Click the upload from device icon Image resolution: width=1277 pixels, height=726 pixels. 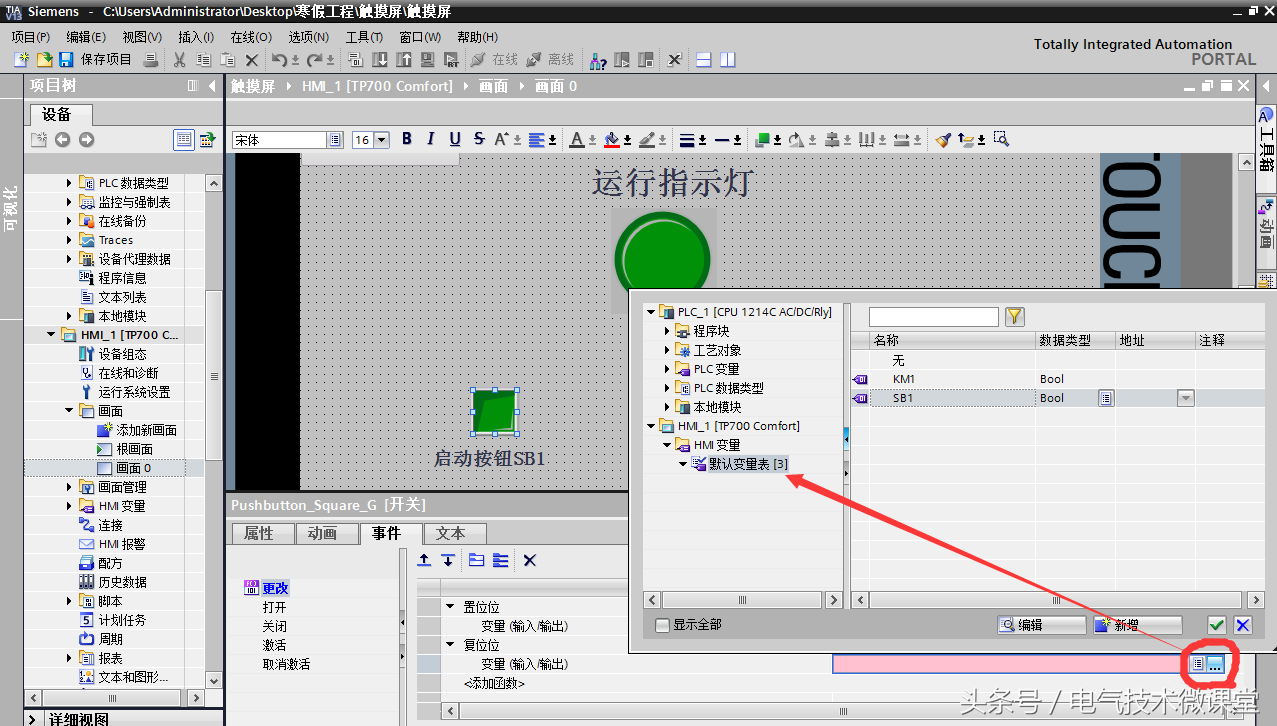pos(404,60)
